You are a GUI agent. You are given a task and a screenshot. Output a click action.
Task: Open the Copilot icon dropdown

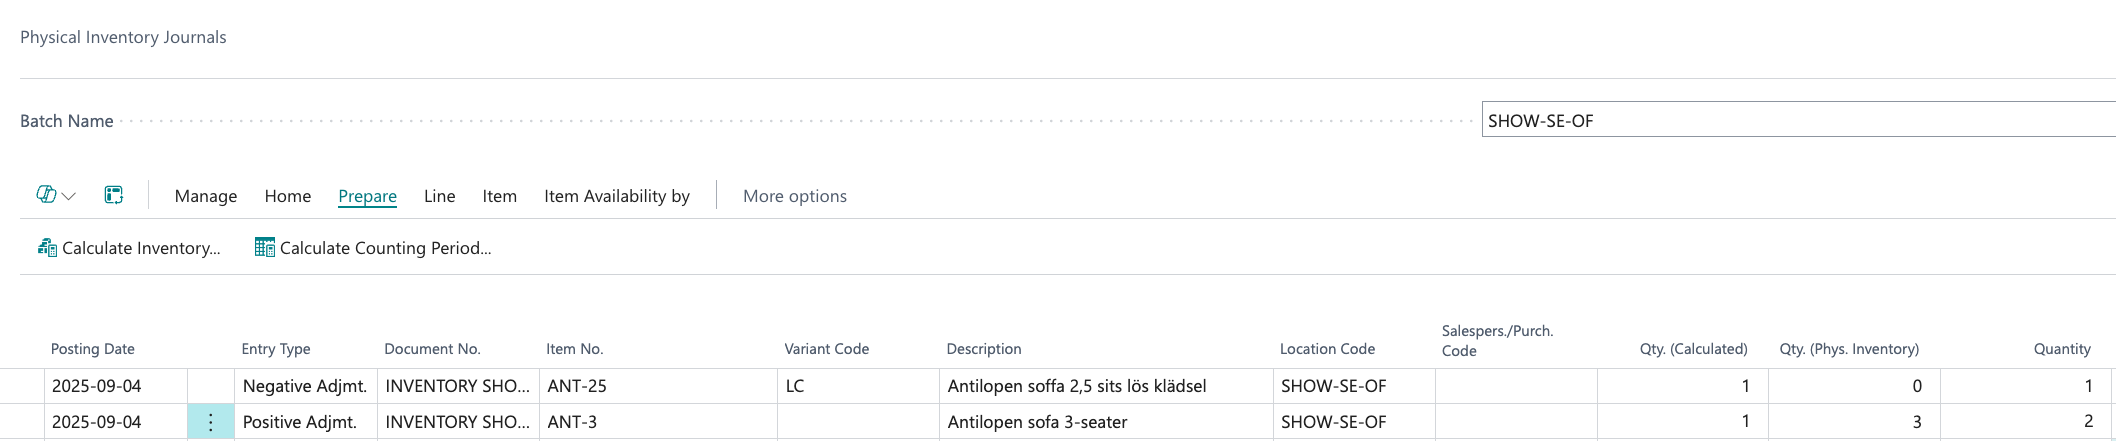[56, 195]
